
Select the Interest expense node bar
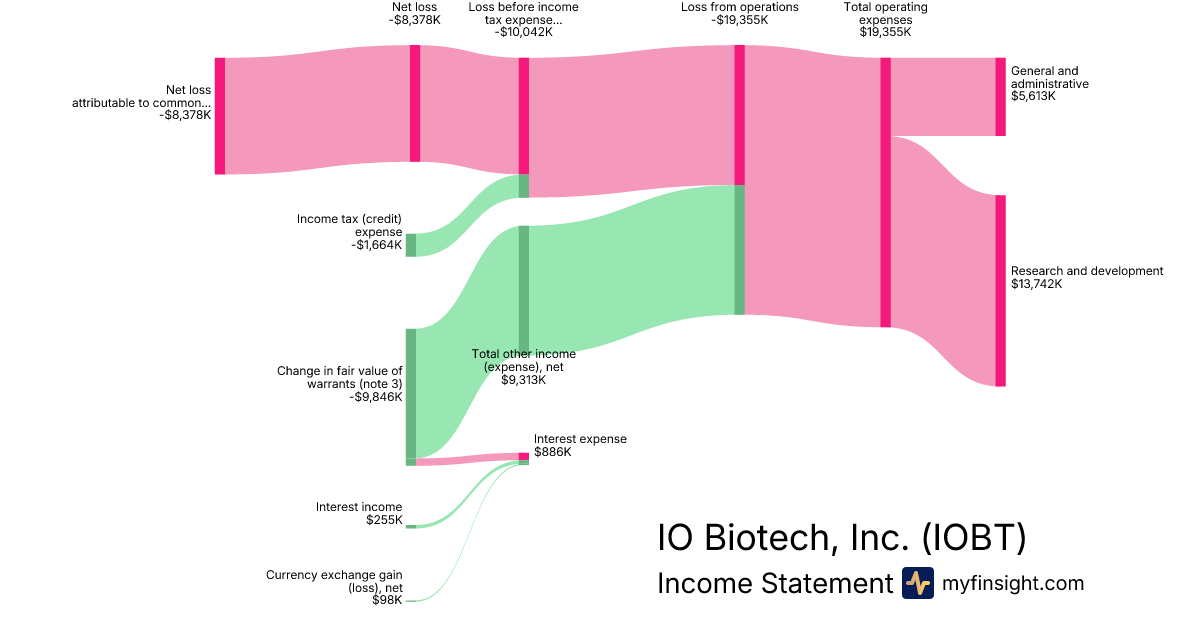click(x=523, y=456)
